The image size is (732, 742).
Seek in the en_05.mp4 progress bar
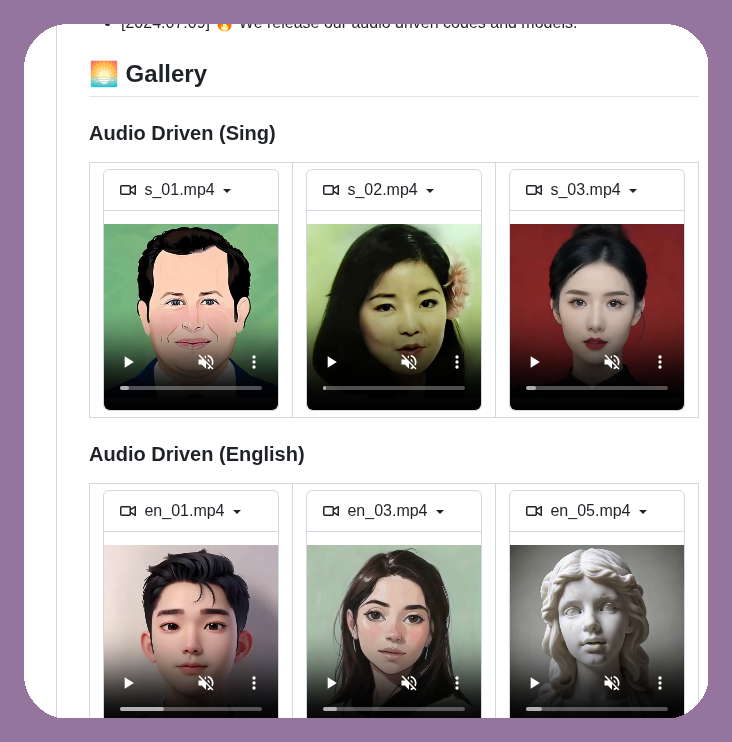click(x=597, y=709)
